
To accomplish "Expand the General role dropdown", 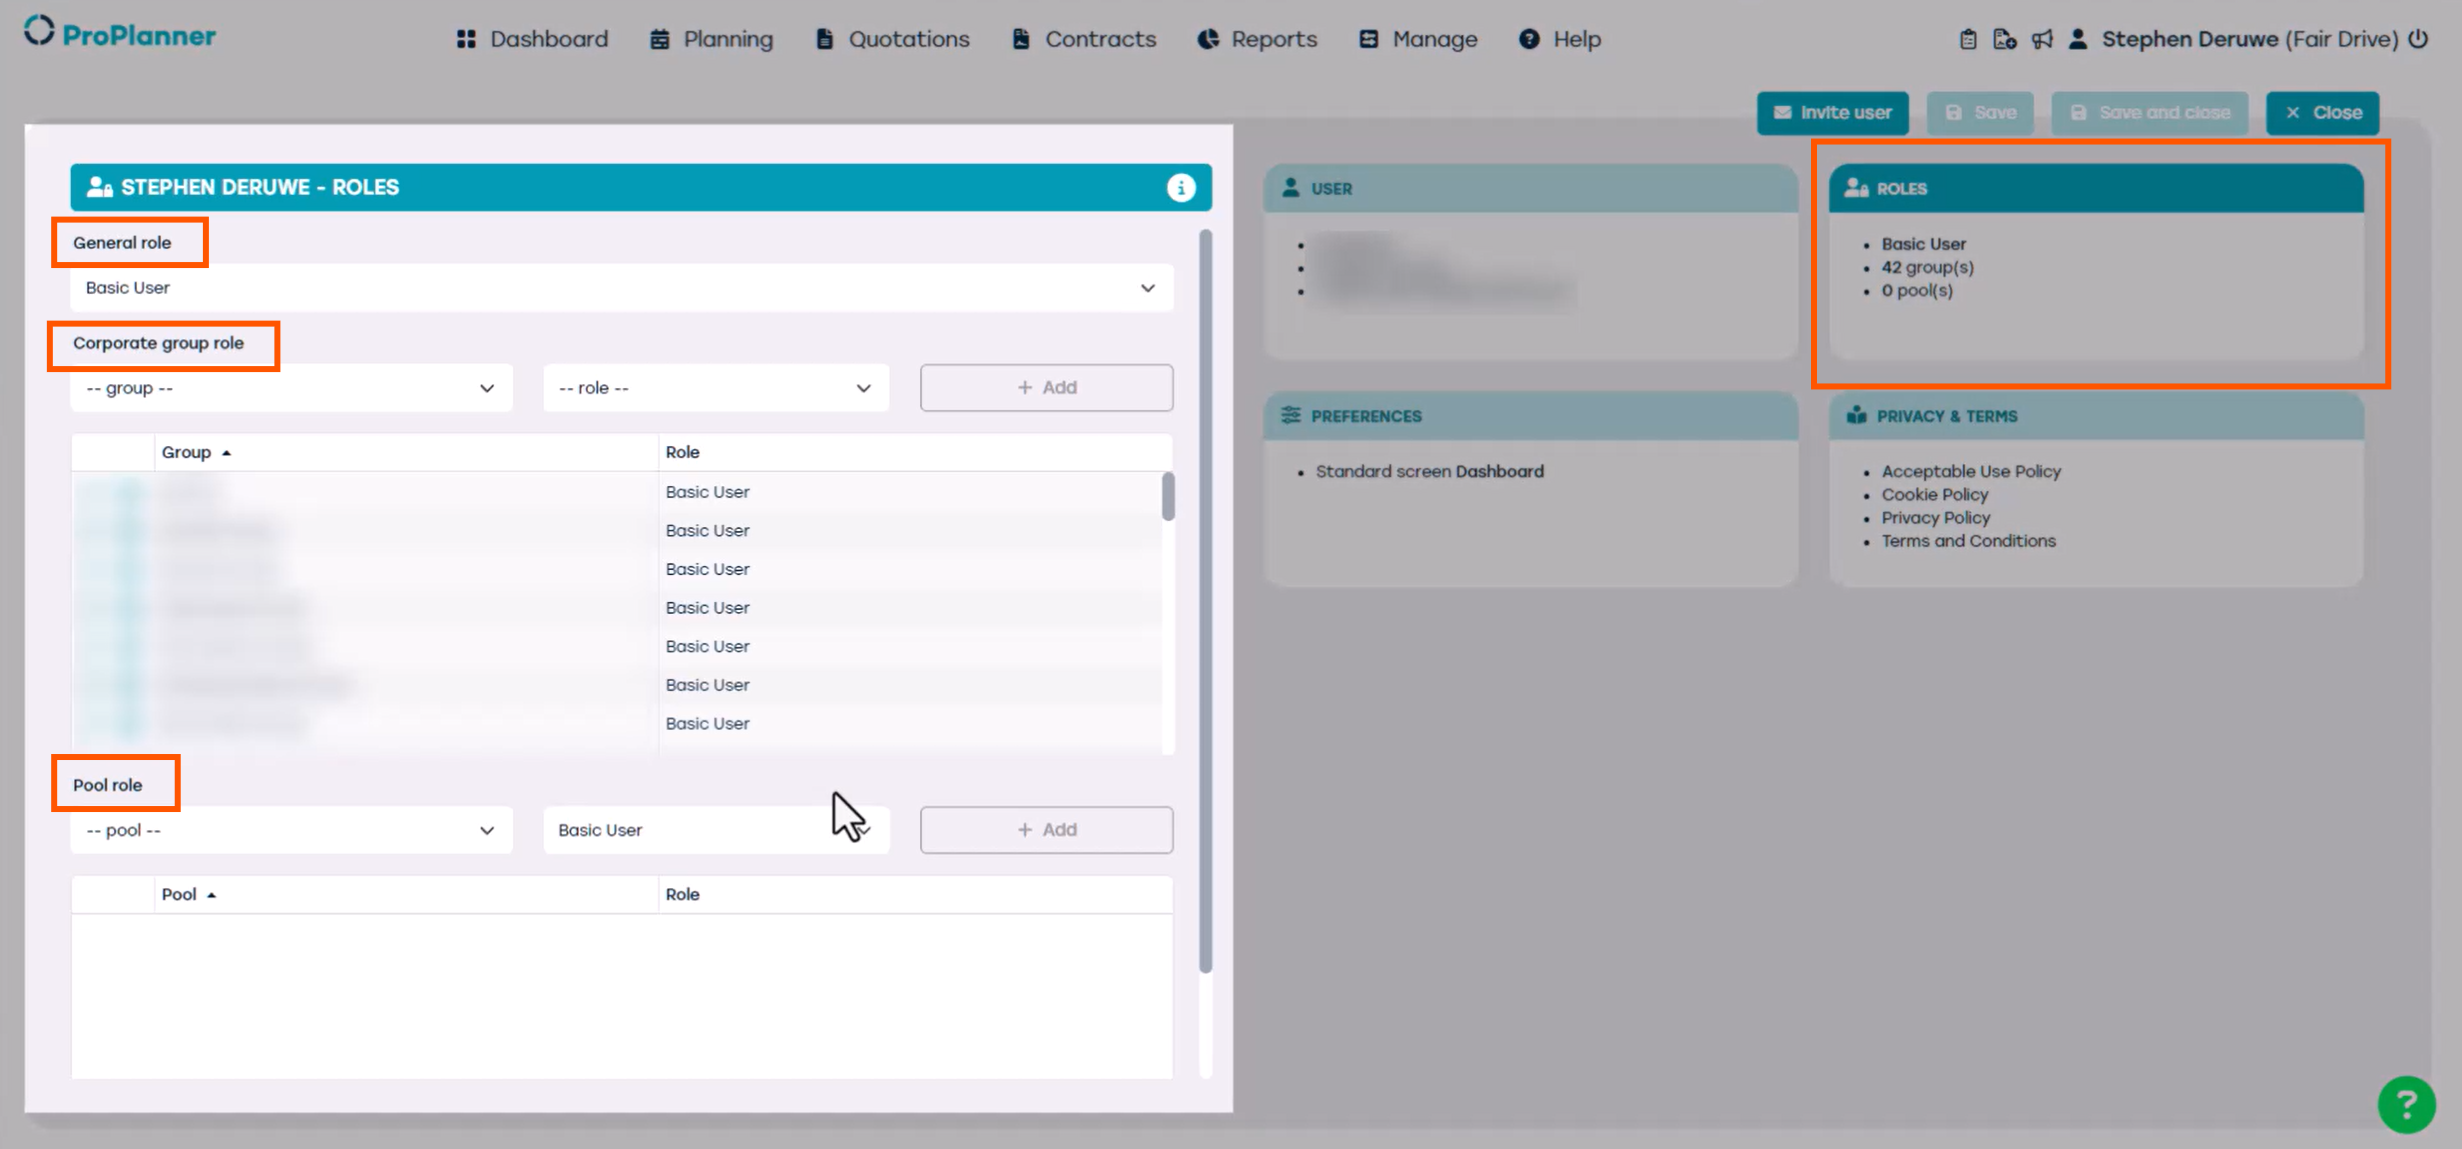I will [621, 288].
